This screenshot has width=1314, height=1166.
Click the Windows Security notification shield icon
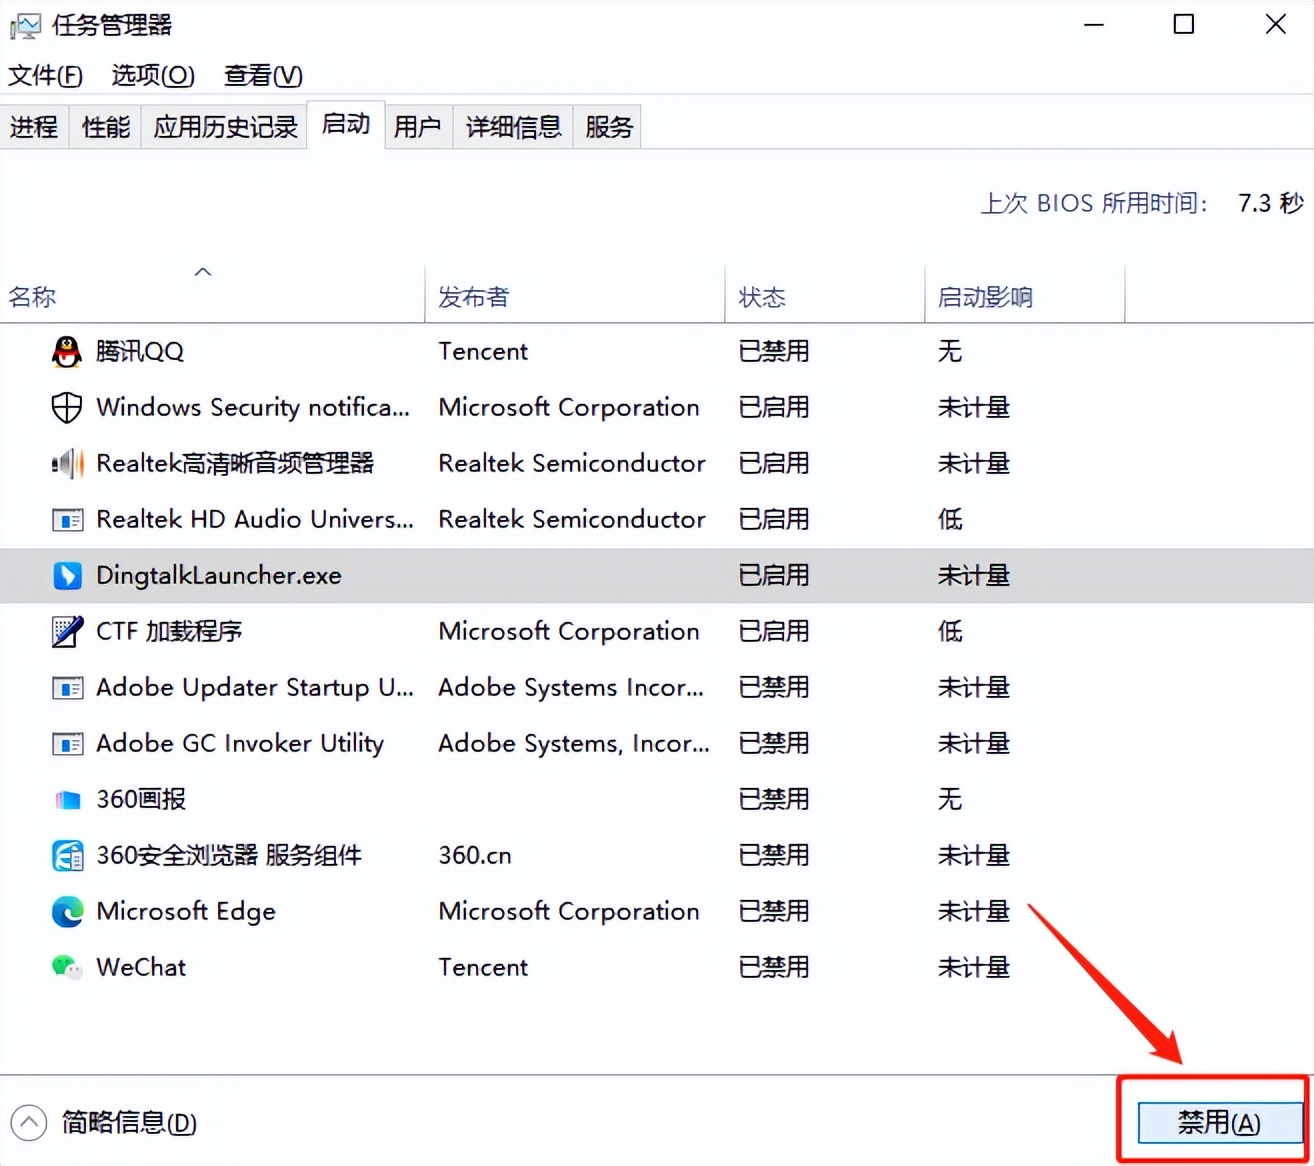point(66,407)
